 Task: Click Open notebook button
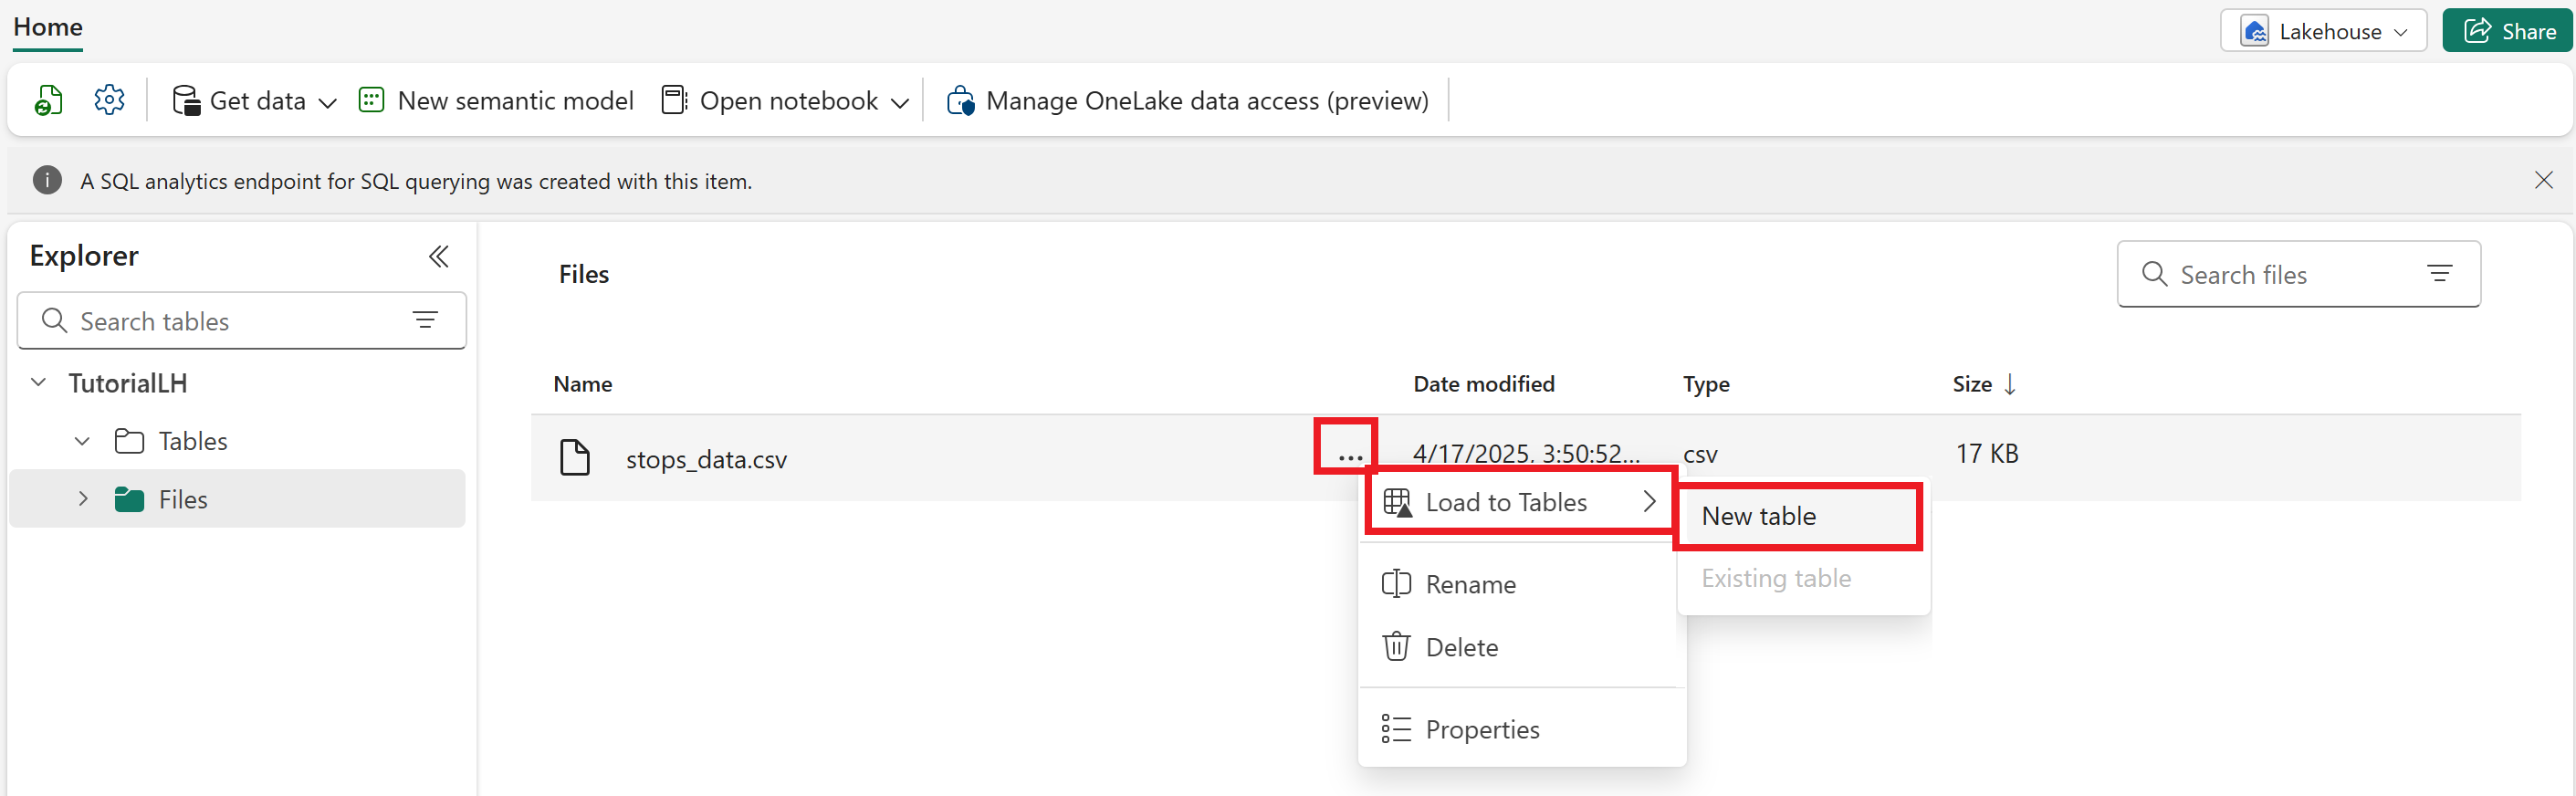click(770, 101)
